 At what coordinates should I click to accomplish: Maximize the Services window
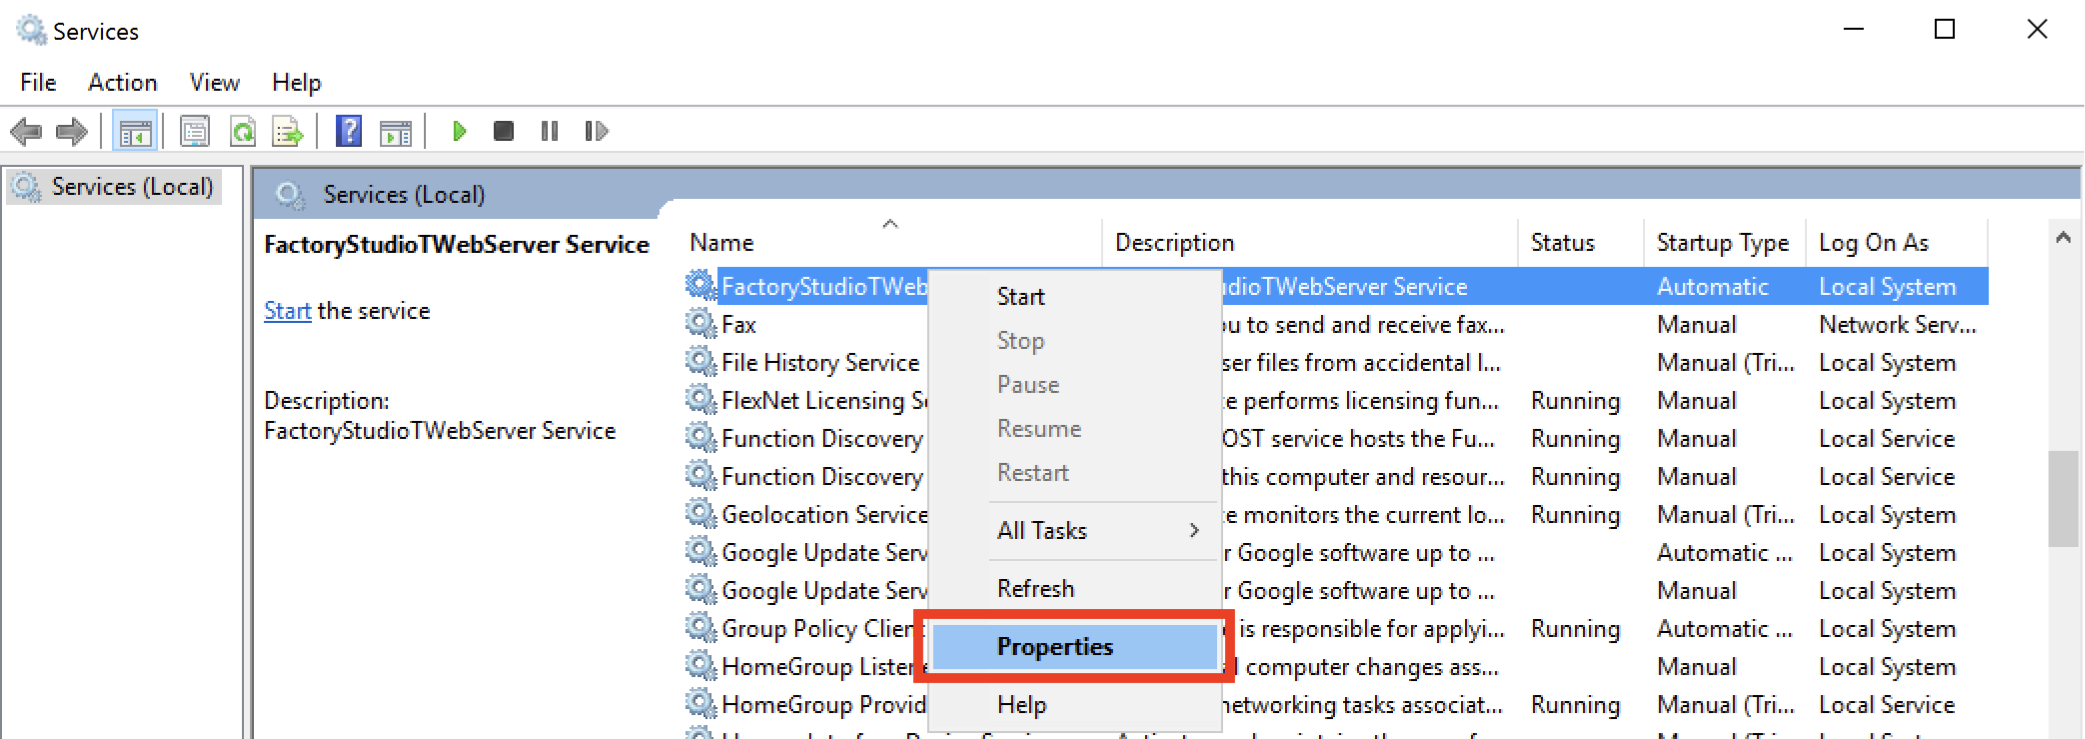[x=1945, y=30]
